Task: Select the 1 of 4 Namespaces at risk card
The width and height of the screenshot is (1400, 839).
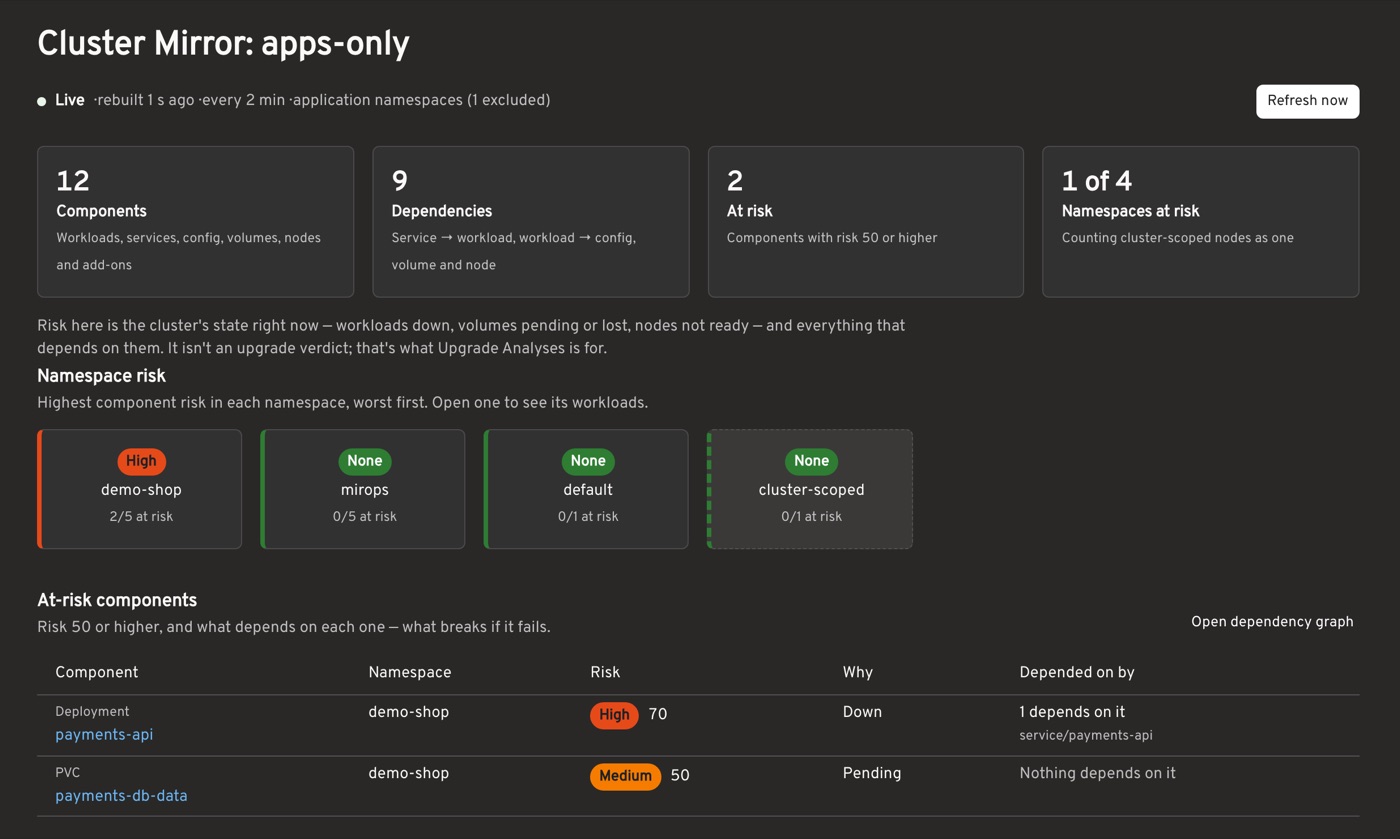Action: (1201, 222)
